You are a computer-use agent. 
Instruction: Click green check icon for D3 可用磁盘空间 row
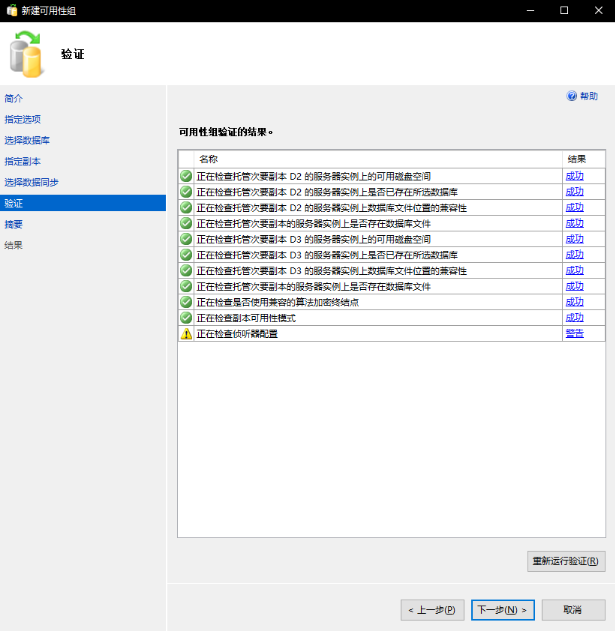coord(186,239)
